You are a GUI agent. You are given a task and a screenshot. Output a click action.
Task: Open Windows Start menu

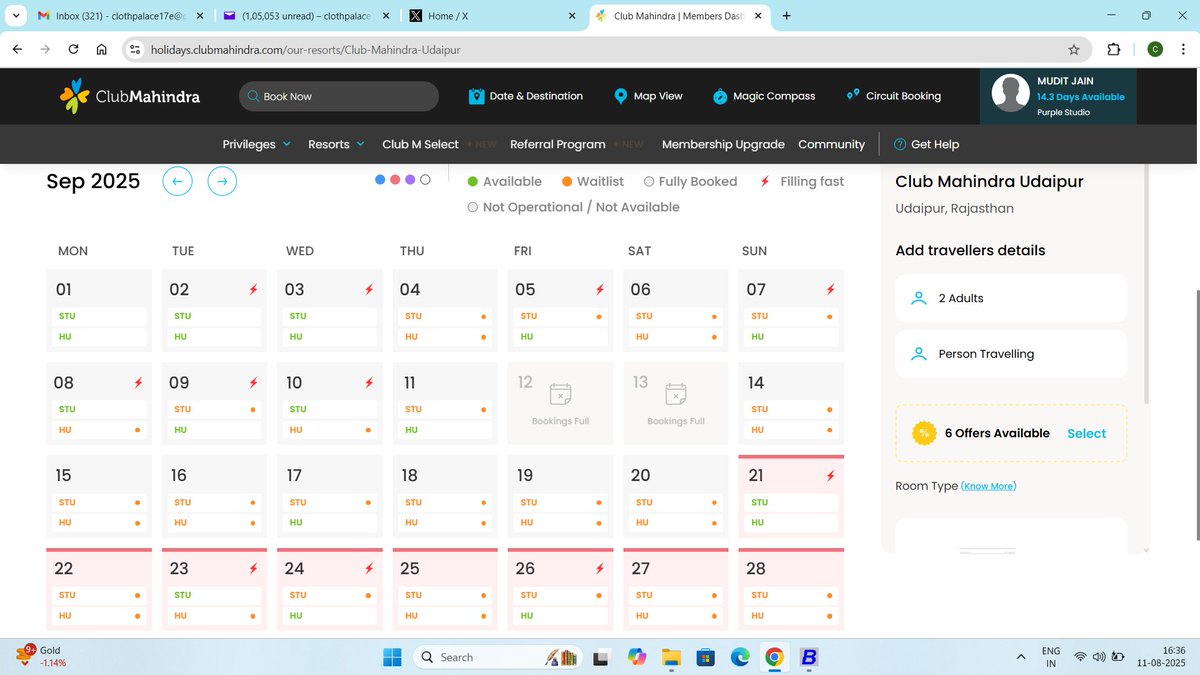click(x=392, y=657)
